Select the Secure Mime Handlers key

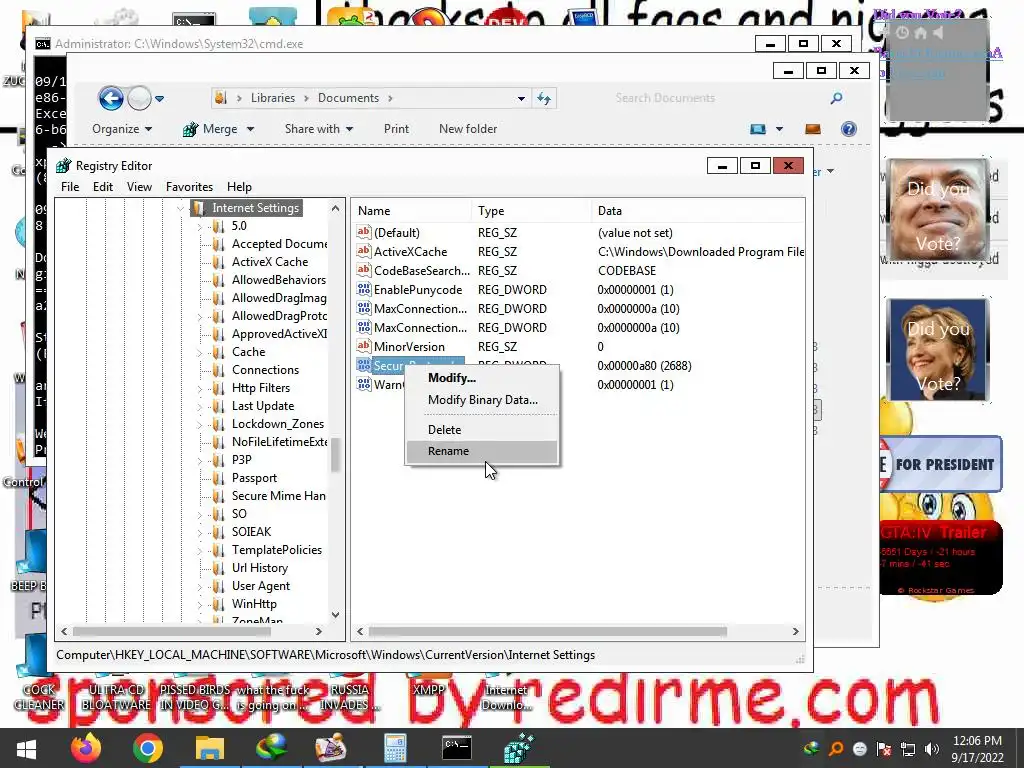tap(279, 496)
